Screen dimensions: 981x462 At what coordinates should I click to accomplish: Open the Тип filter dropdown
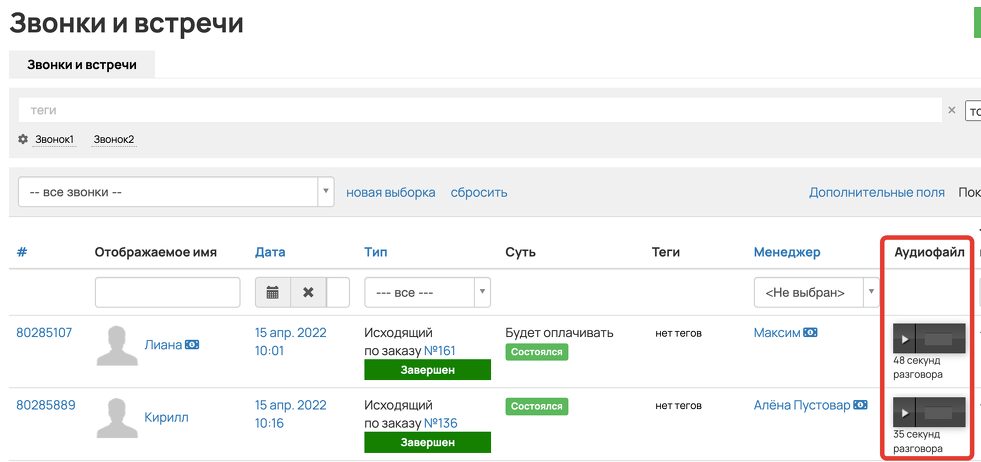click(427, 292)
